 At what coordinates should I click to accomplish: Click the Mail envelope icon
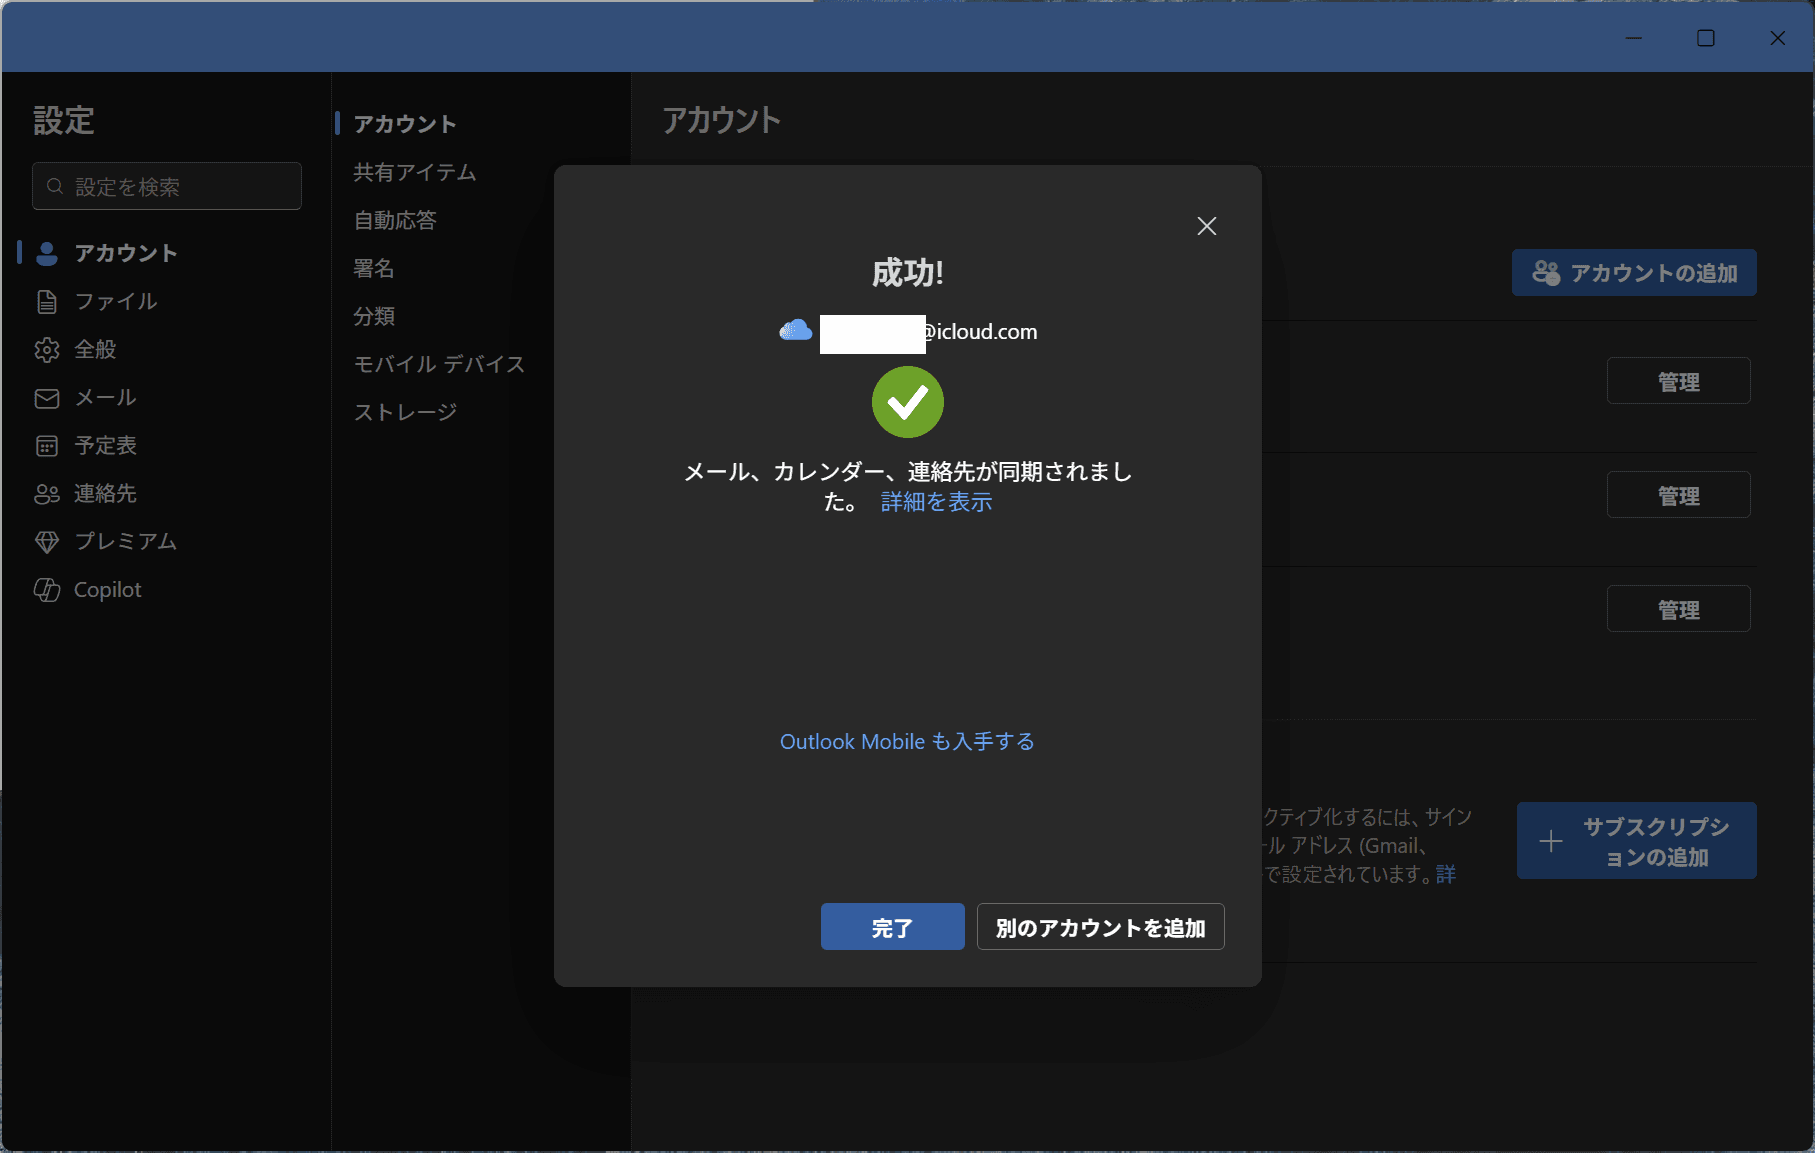(x=47, y=398)
